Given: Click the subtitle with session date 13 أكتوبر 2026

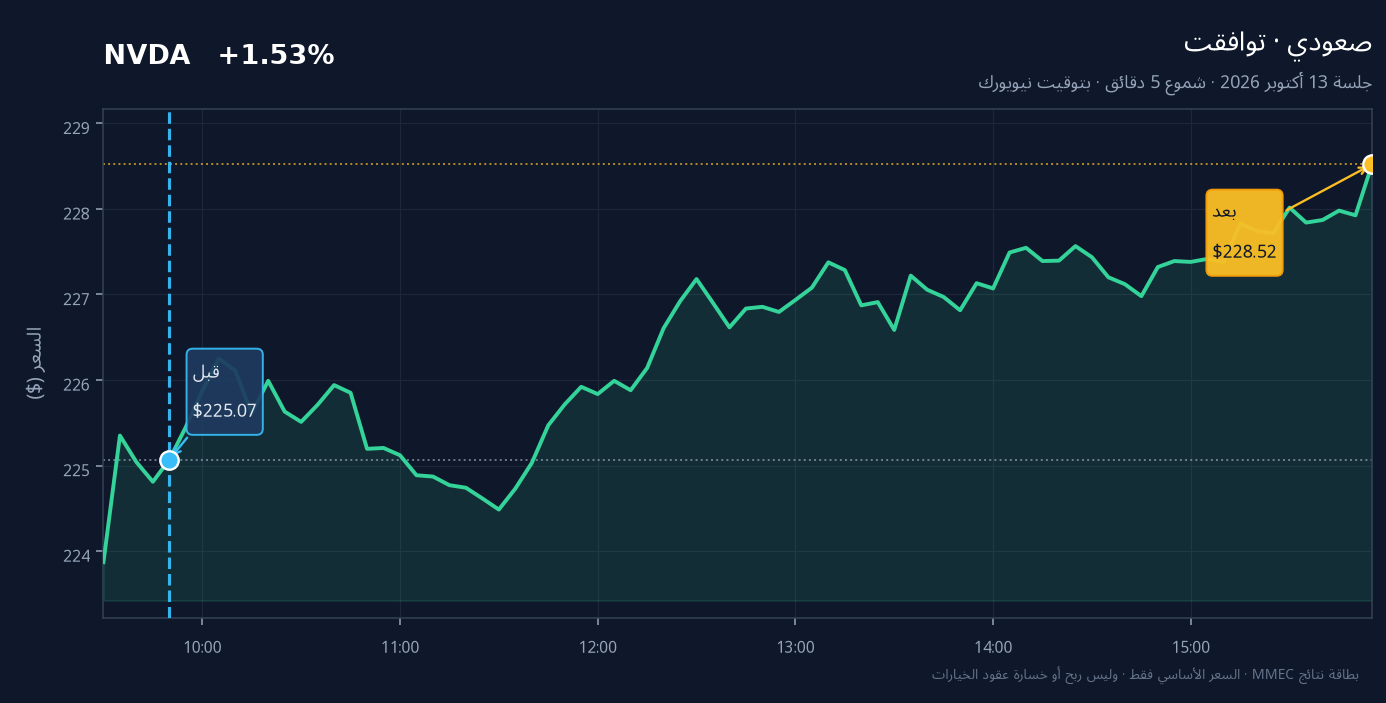Looking at the screenshot, I should 1175,83.
